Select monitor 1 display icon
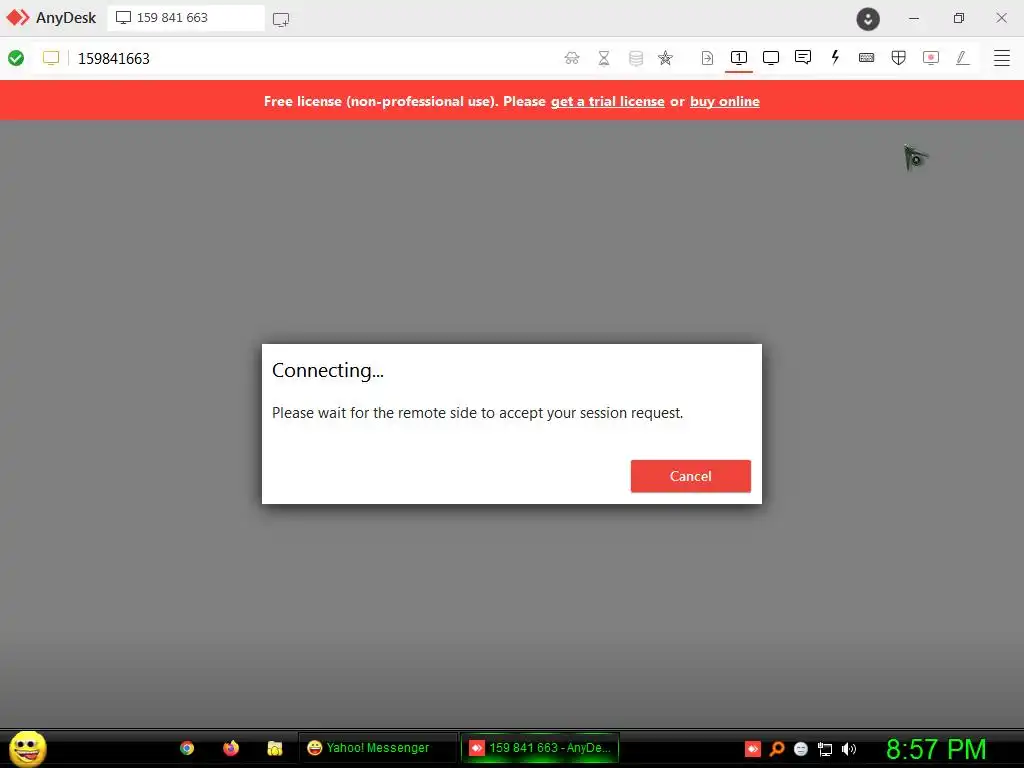The image size is (1024, 768). (x=739, y=58)
